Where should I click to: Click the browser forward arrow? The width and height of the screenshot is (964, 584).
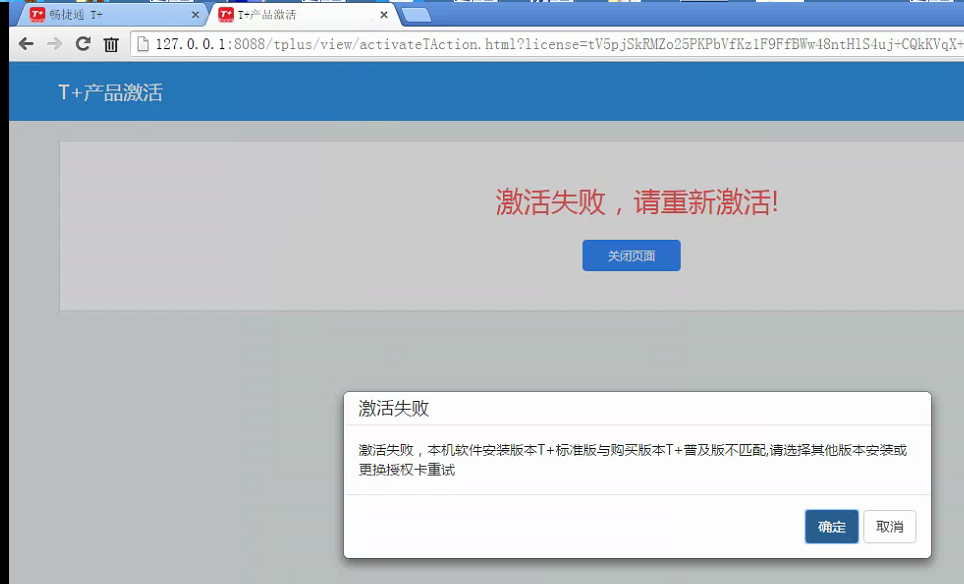click(54, 44)
